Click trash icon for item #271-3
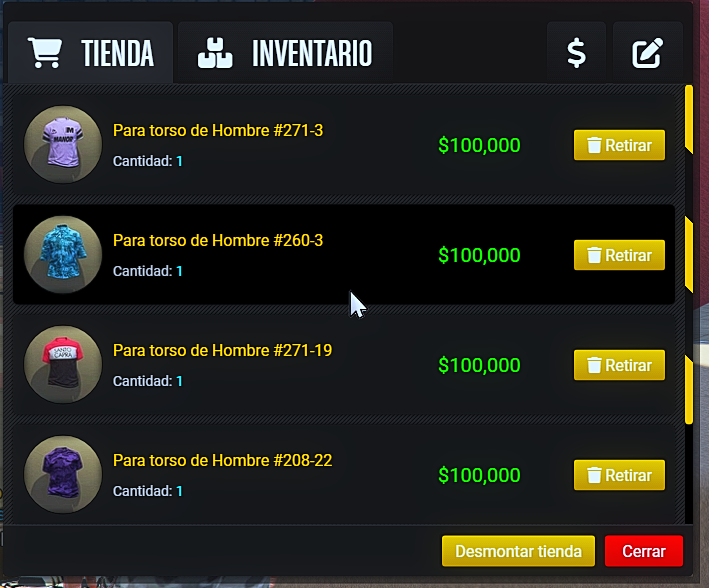 pos(594,145)
